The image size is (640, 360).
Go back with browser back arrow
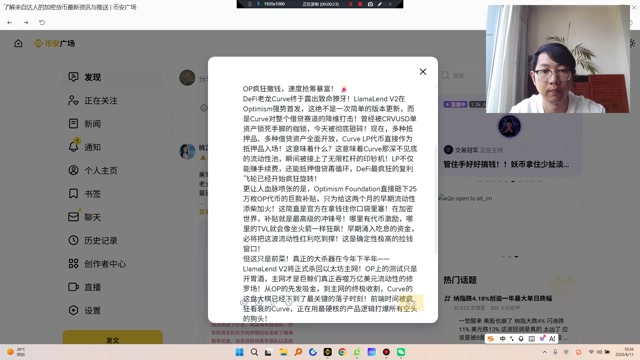pos(9,22)
